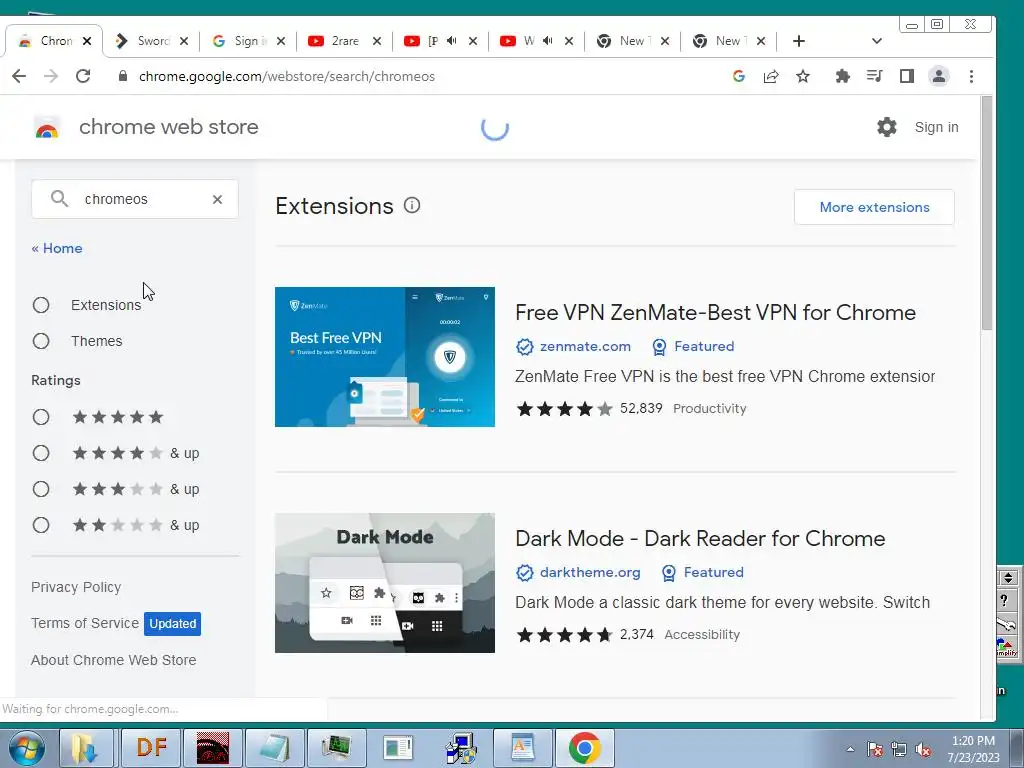The image size is (1024, 768).
Task: Click the address bar URL
Action: pyautogui.click(x=287, y=76)
